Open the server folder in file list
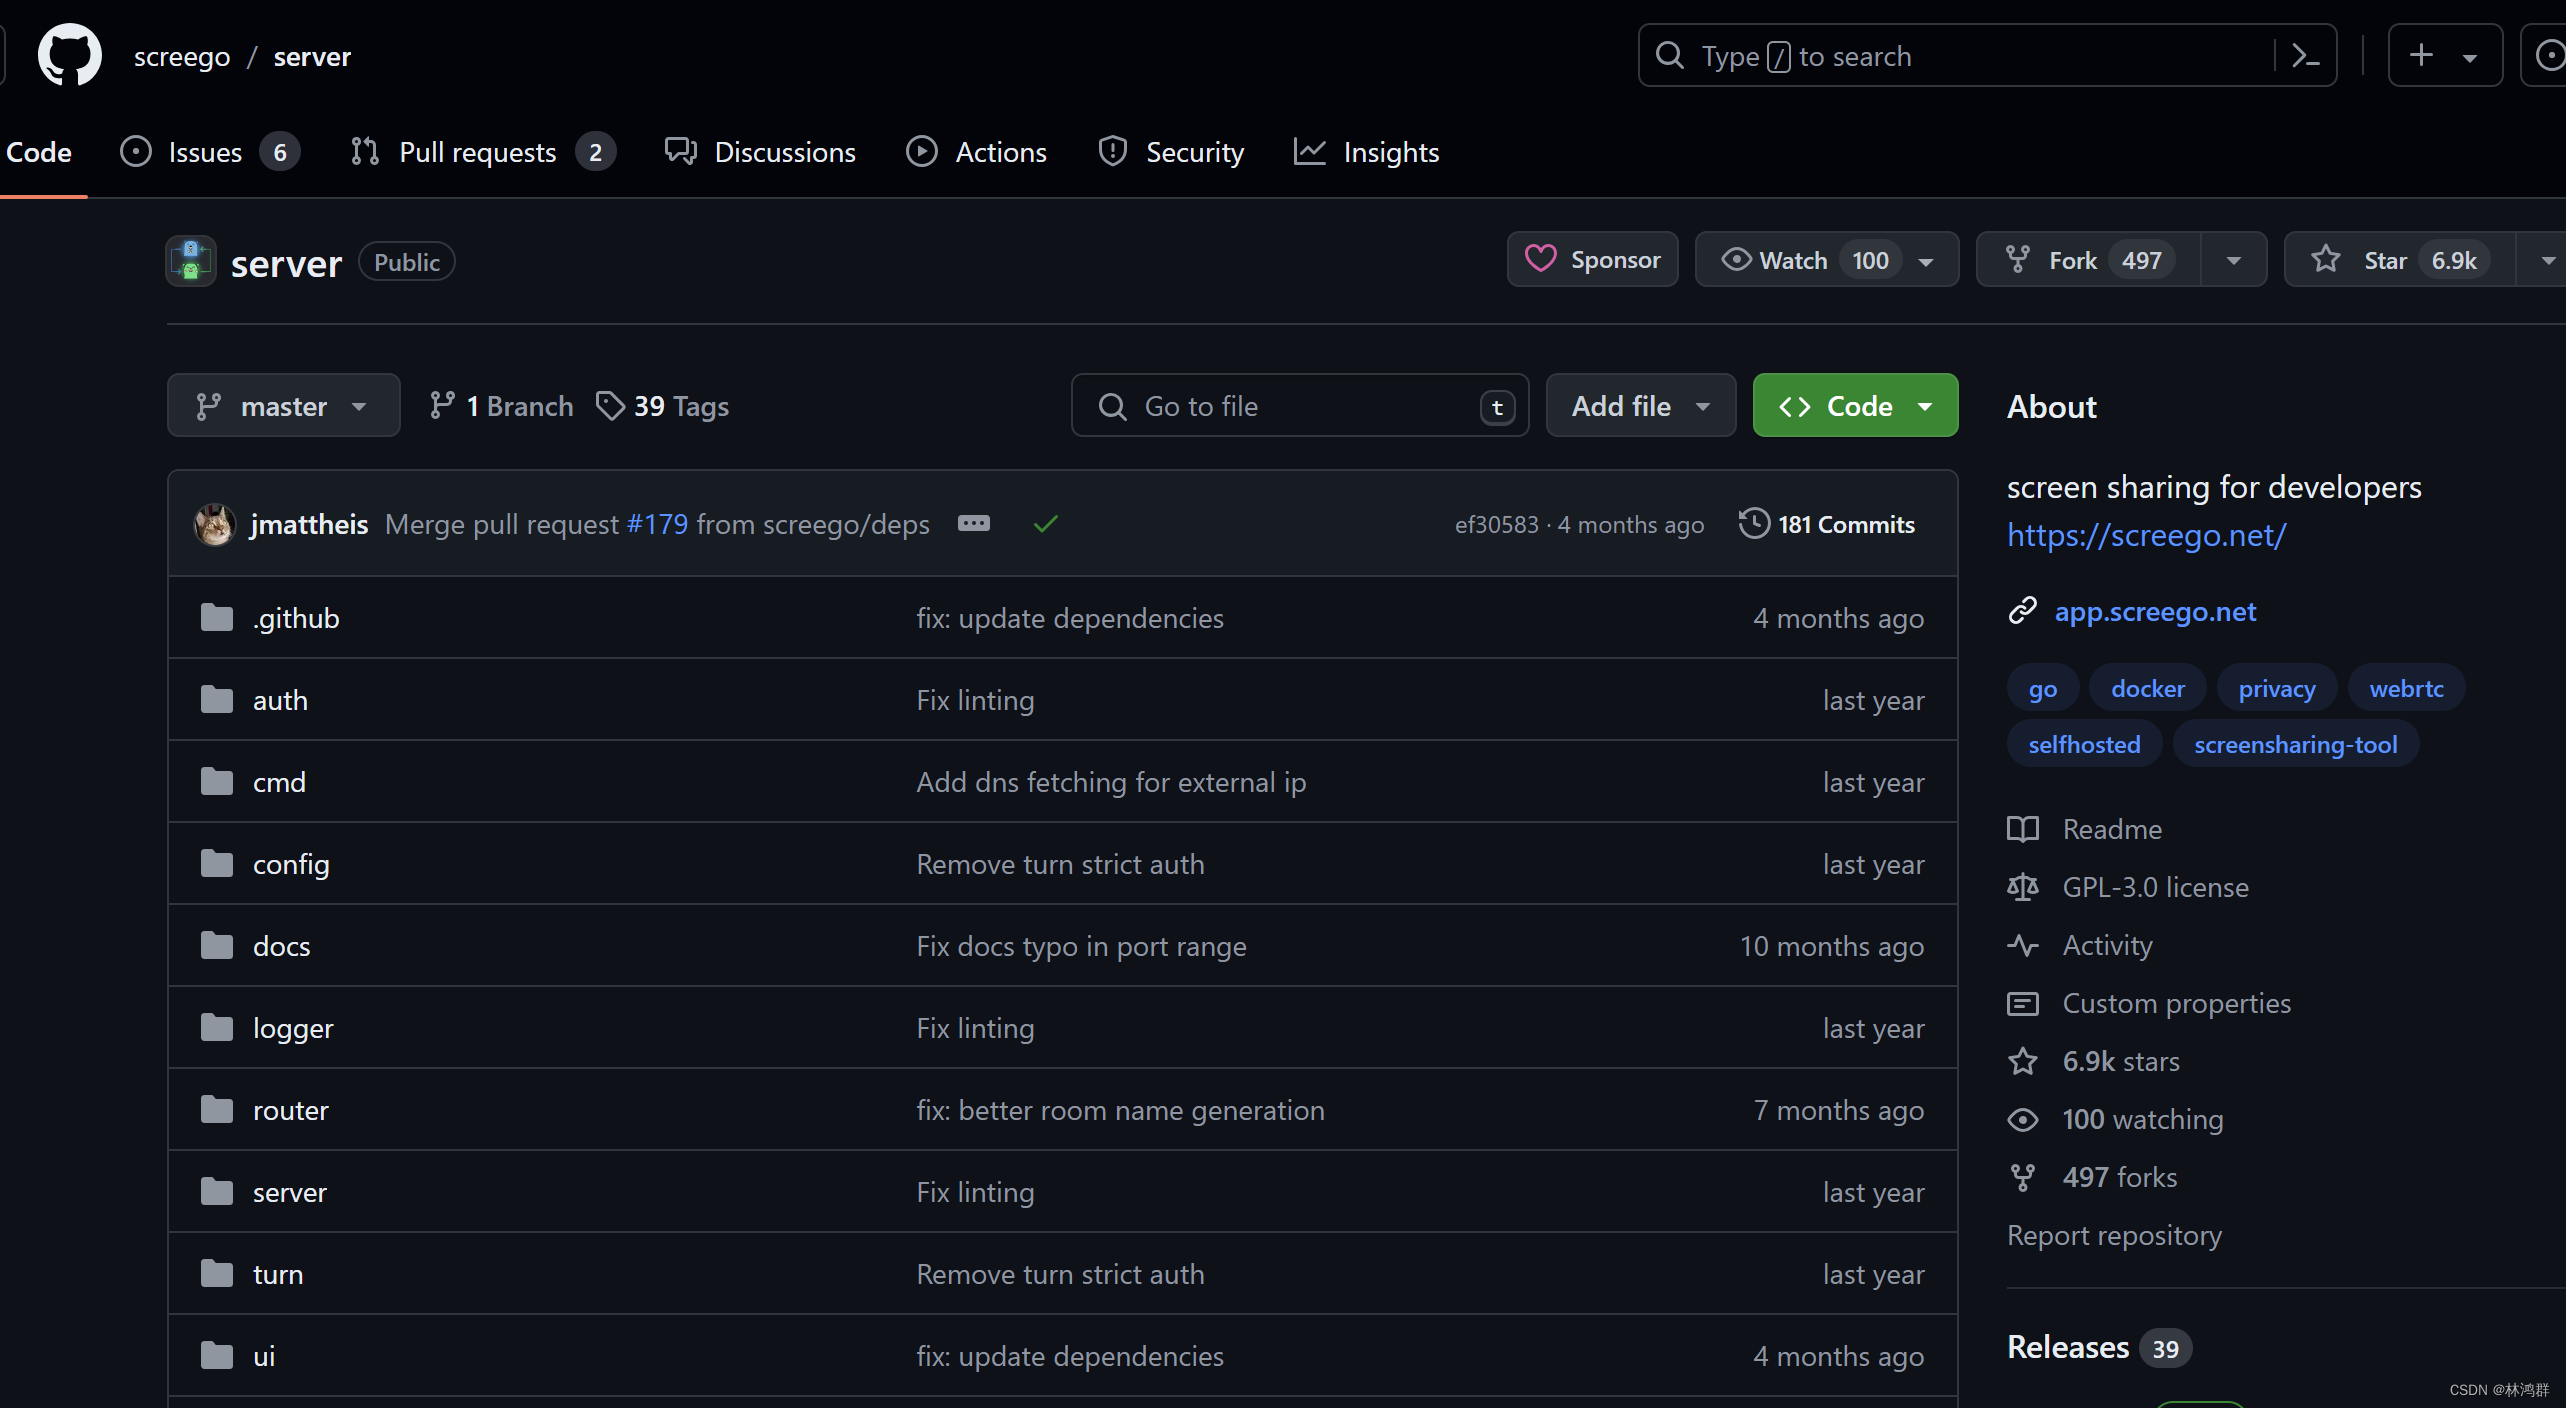The width and height of the screenshot is (2566, 1408). pyautogui.click(x=290, y=1192)
